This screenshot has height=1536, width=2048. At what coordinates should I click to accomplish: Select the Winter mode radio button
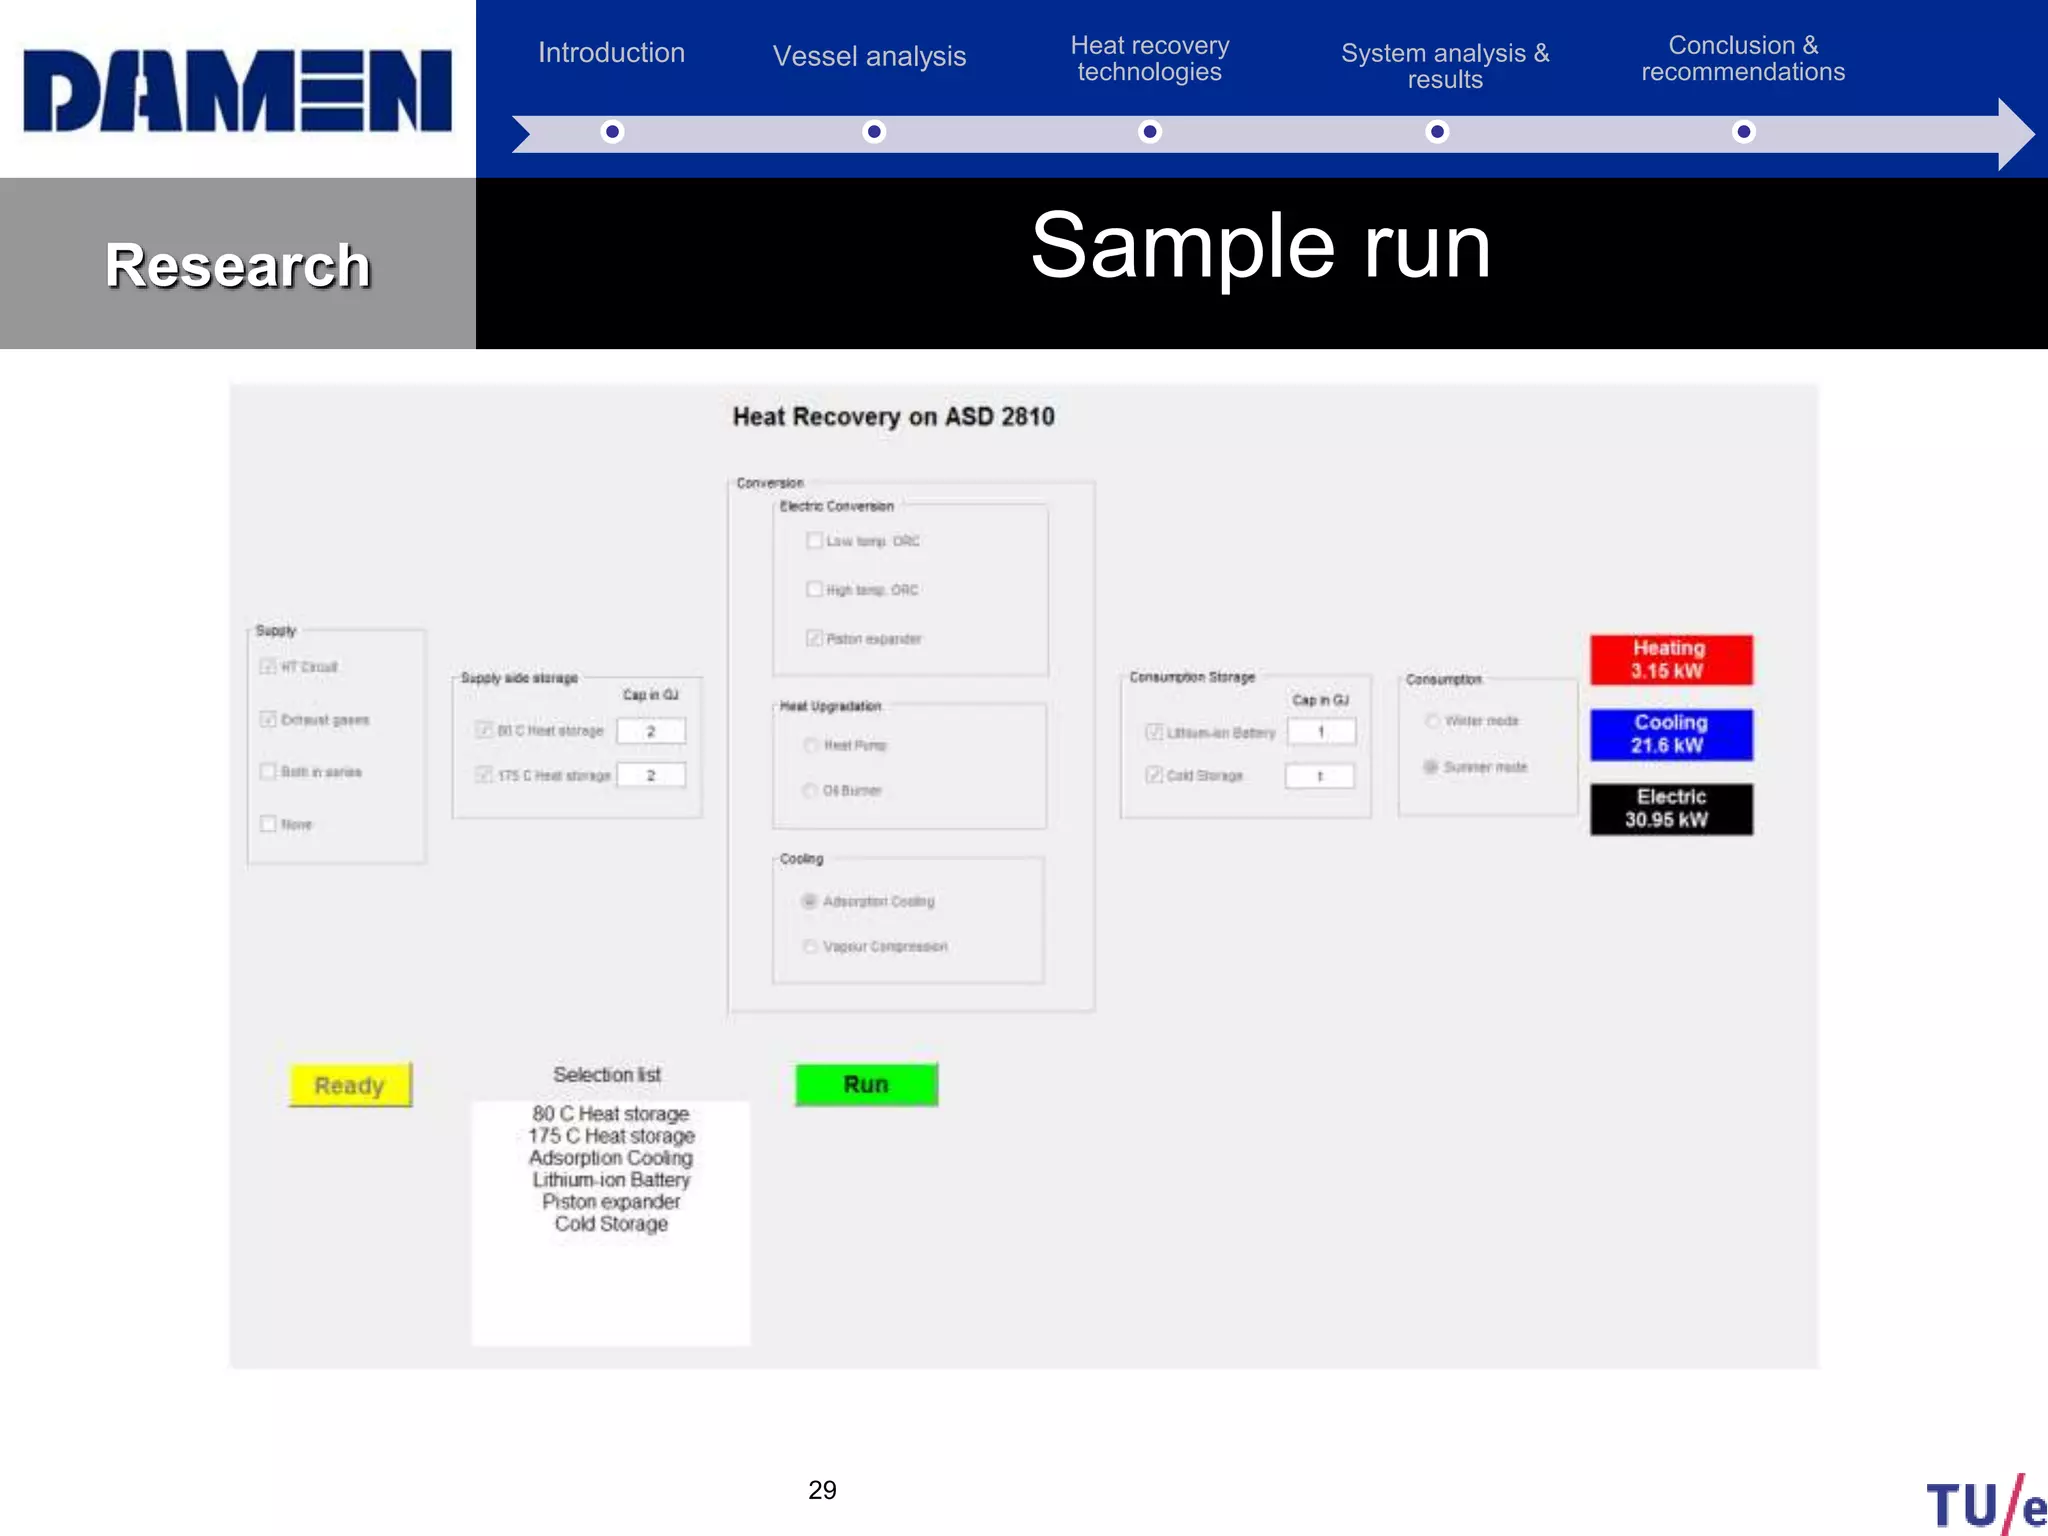(1432, 721)
